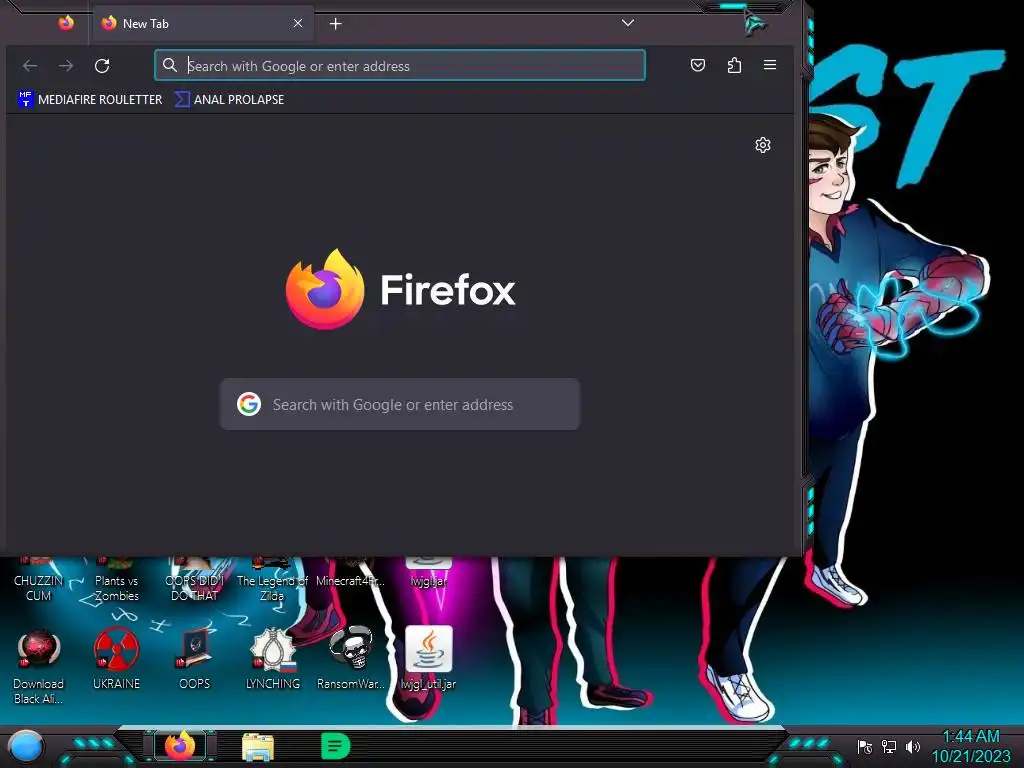Open the clock showing 1:44 AM
1024x768 pixels.
(x=971, y=746)
